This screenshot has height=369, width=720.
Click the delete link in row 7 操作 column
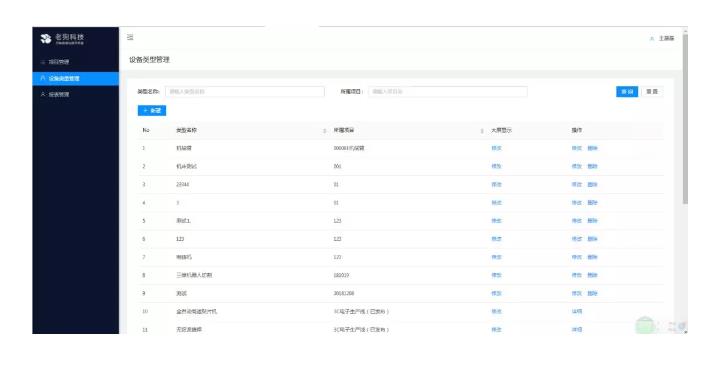(593, 257)
